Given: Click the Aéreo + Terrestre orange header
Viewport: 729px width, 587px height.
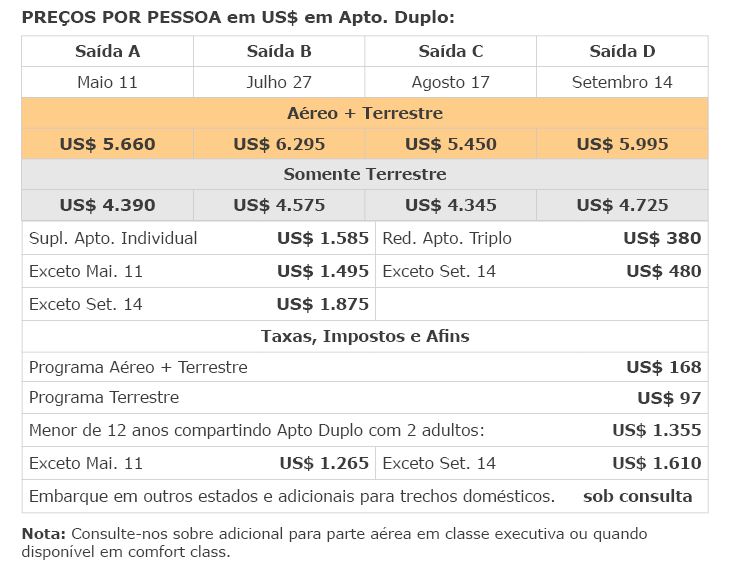Looking at the screenshot, I should pos(365,113).
